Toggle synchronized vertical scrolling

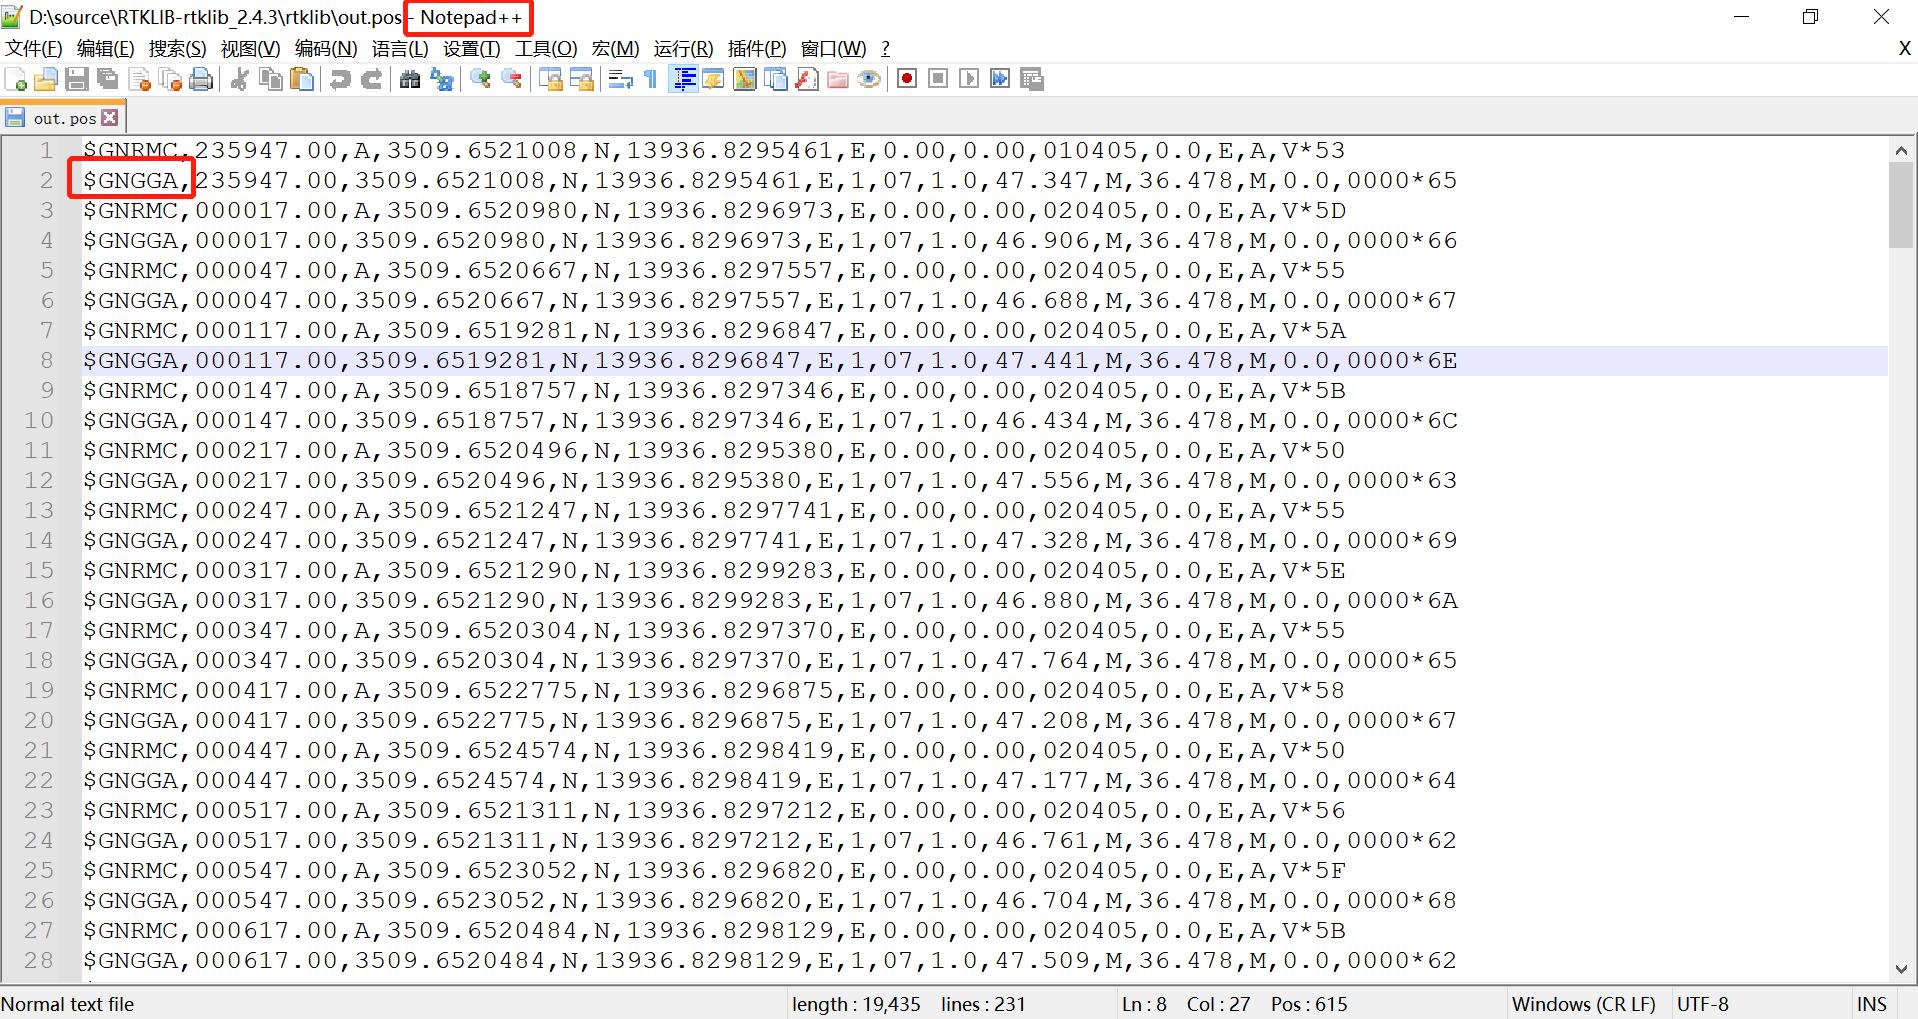tap(550, 79)
